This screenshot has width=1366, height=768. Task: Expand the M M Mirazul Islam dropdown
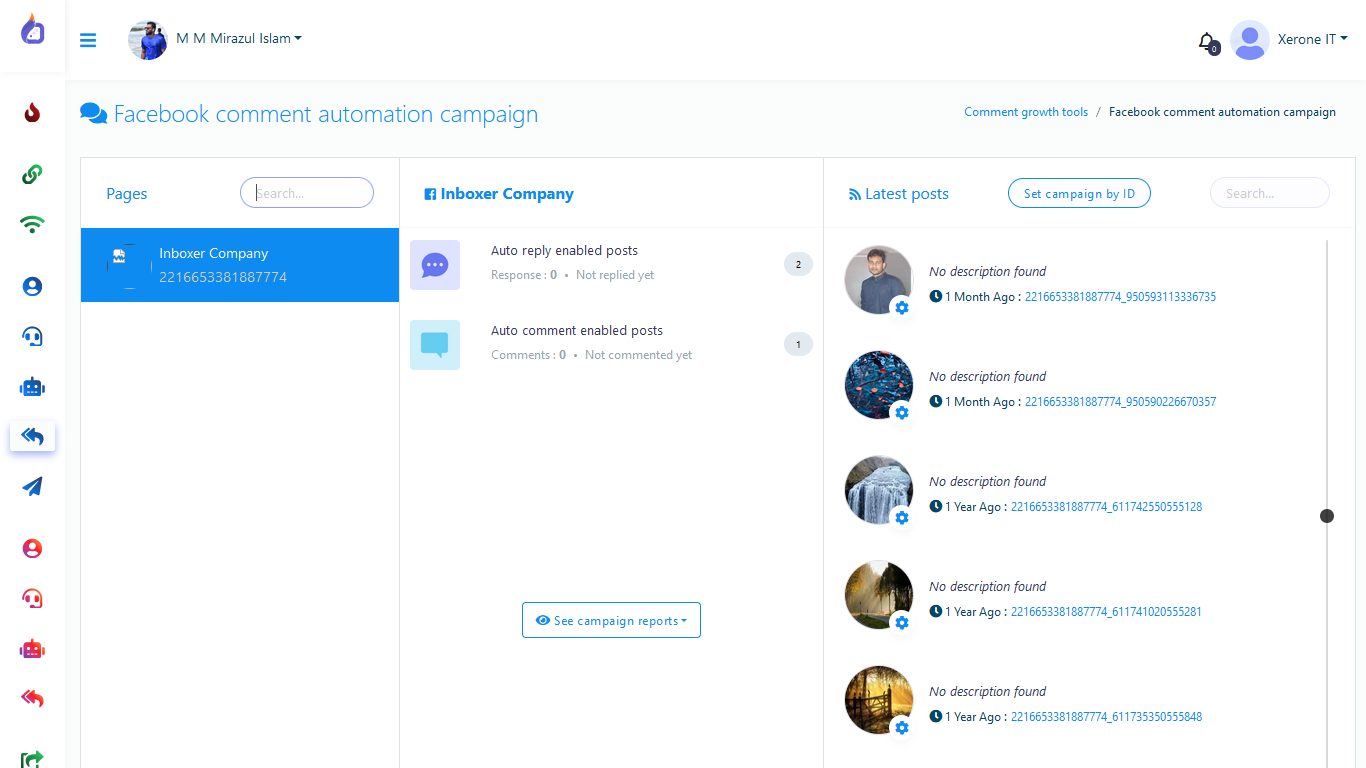(238, 39)
